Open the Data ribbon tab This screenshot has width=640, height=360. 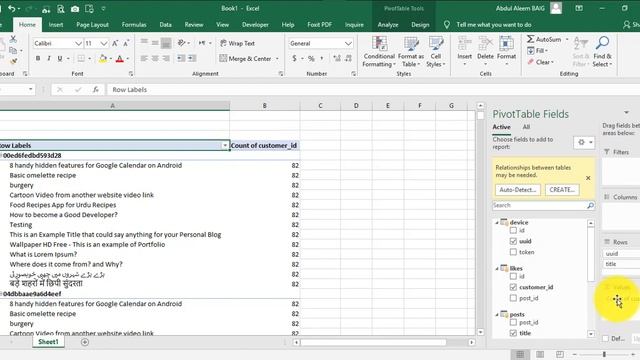click(x=165, y=25)
